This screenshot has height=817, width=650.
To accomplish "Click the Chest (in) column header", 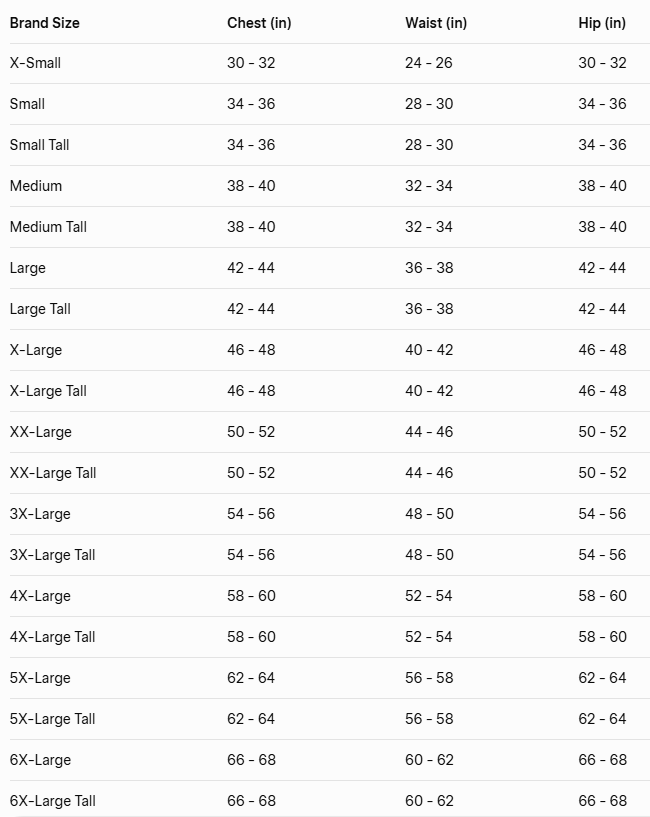I will click(259, 22).
